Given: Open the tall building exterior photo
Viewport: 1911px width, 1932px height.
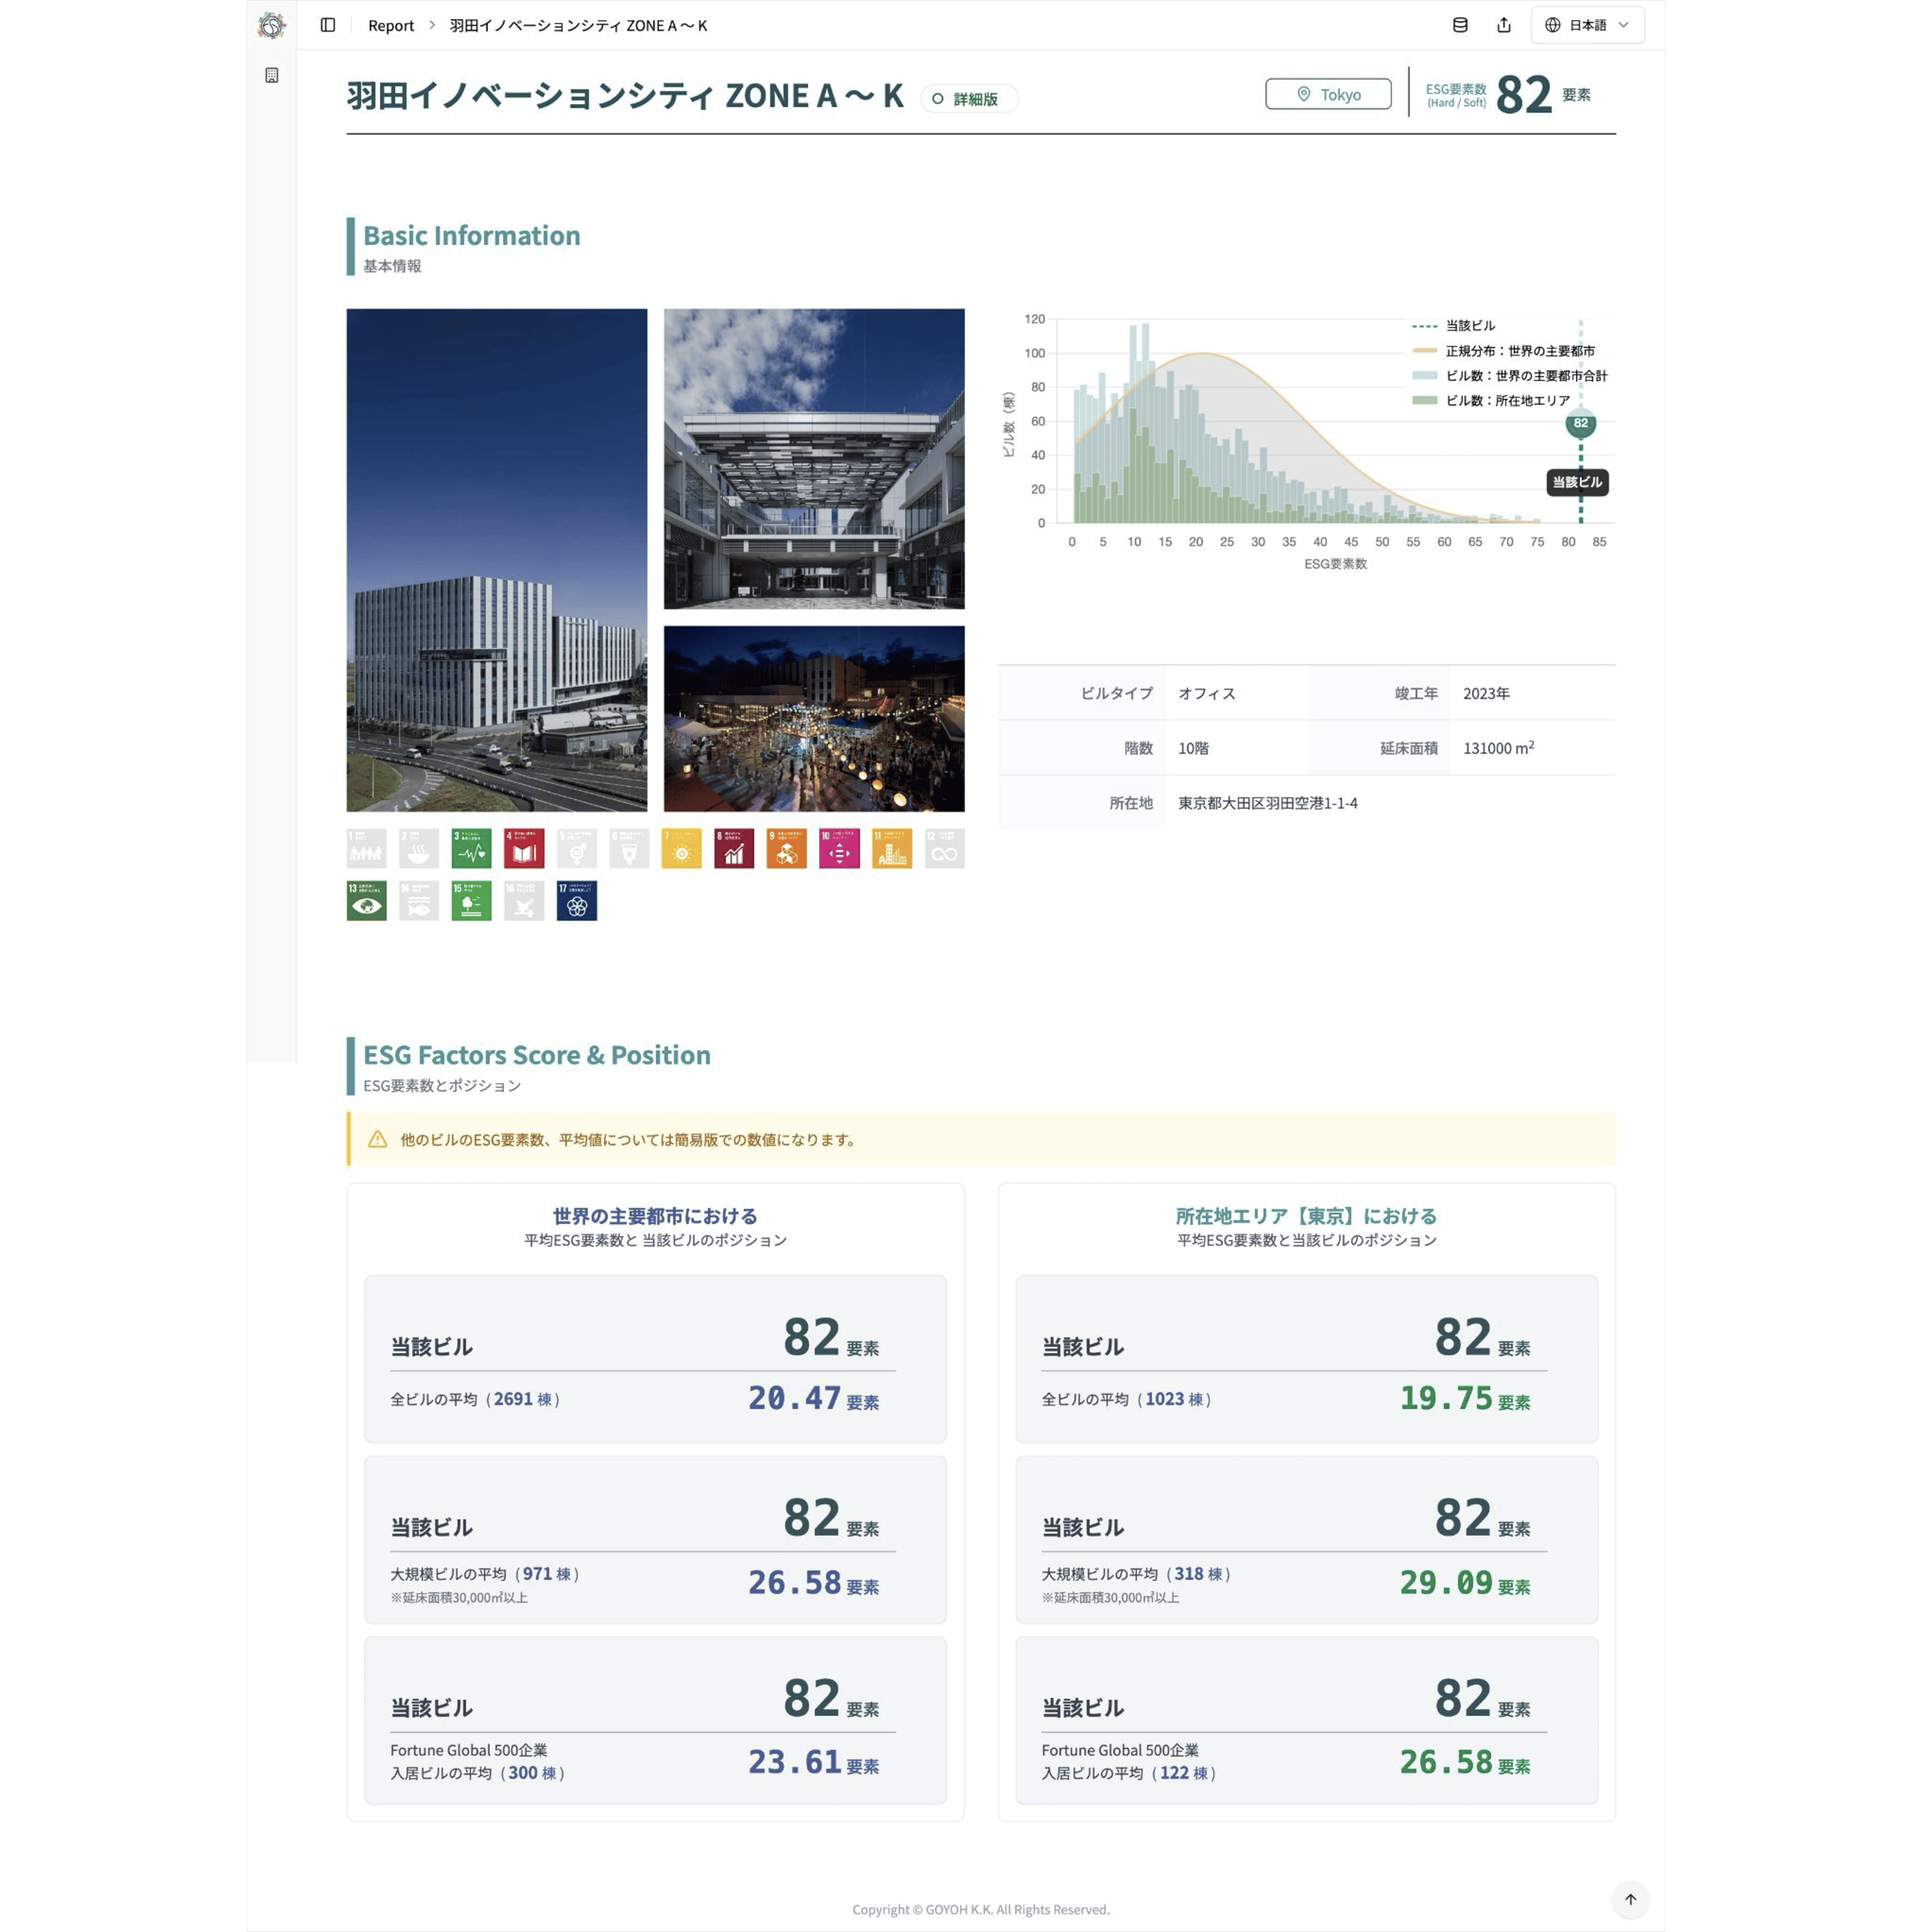Looking at the screenshot, I should (x=496, y=560).
